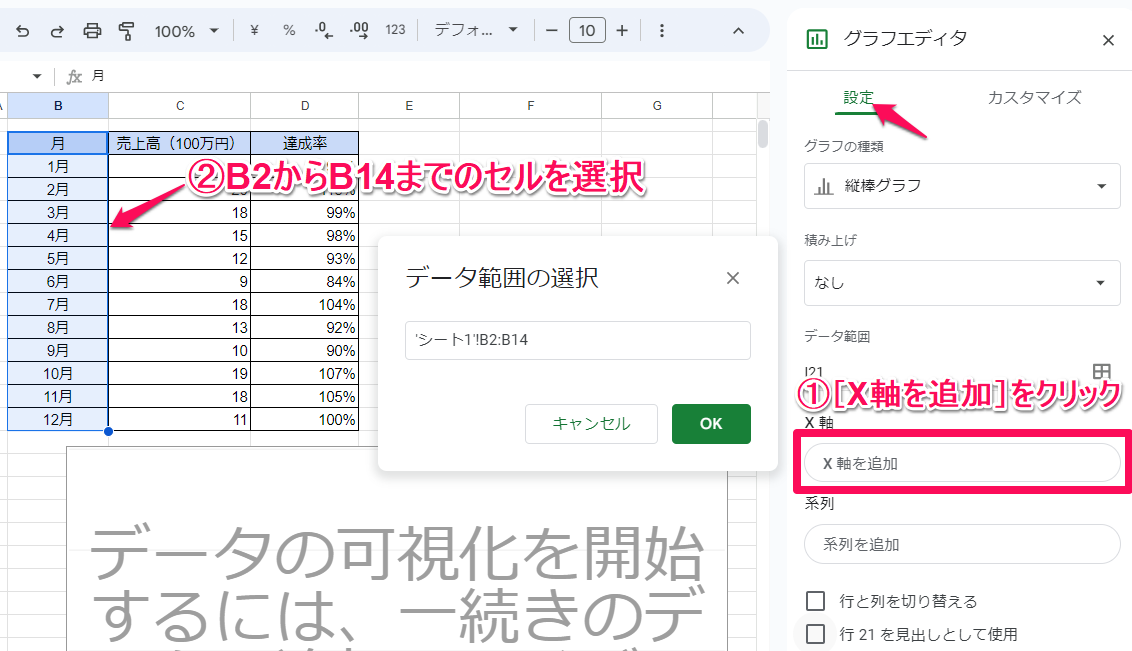
Task: Confirm range with the OK button
Action: tap(711, 424)
